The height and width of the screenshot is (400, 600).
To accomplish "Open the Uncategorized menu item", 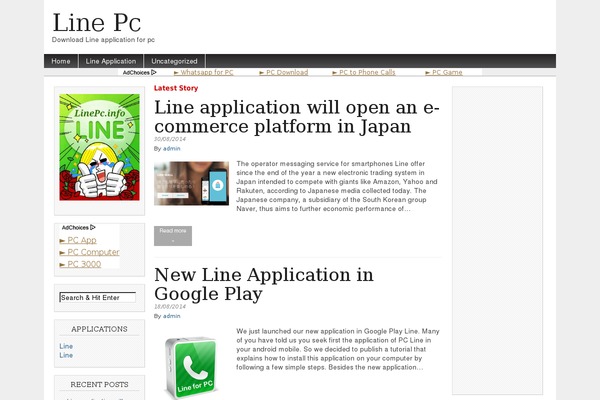I will point(174,61).
